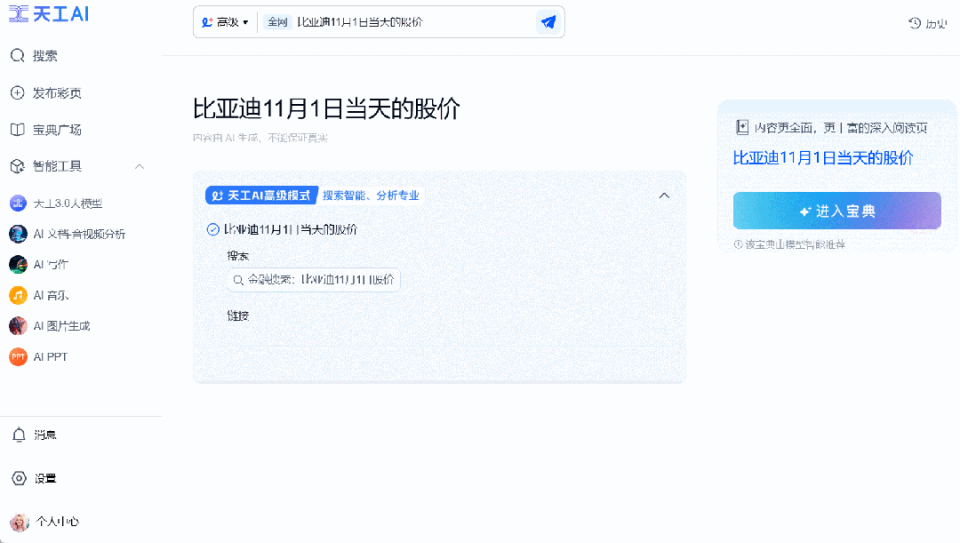Click the 天工3.0大模型 avatar icon

18,203
